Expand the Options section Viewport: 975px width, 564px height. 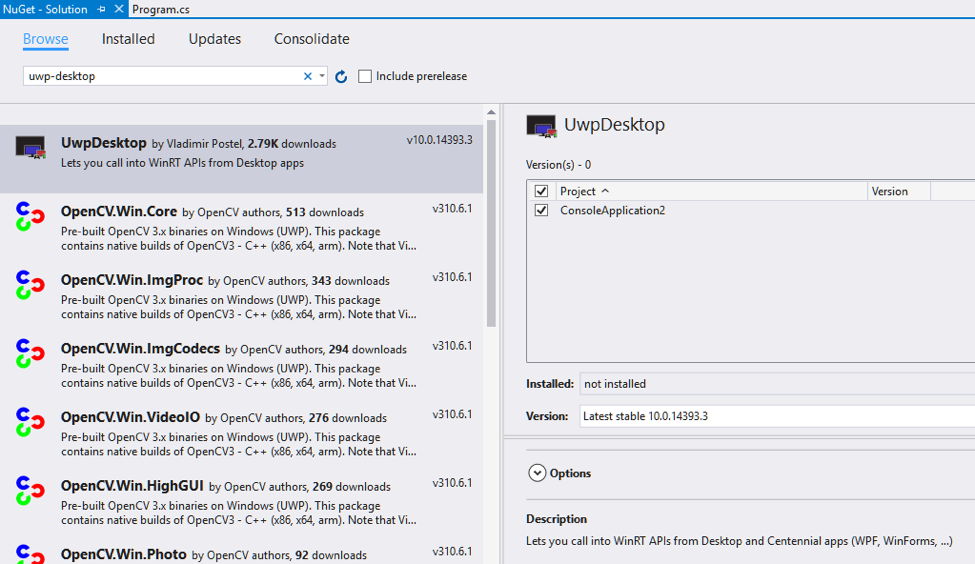click(x=537, y=473)
